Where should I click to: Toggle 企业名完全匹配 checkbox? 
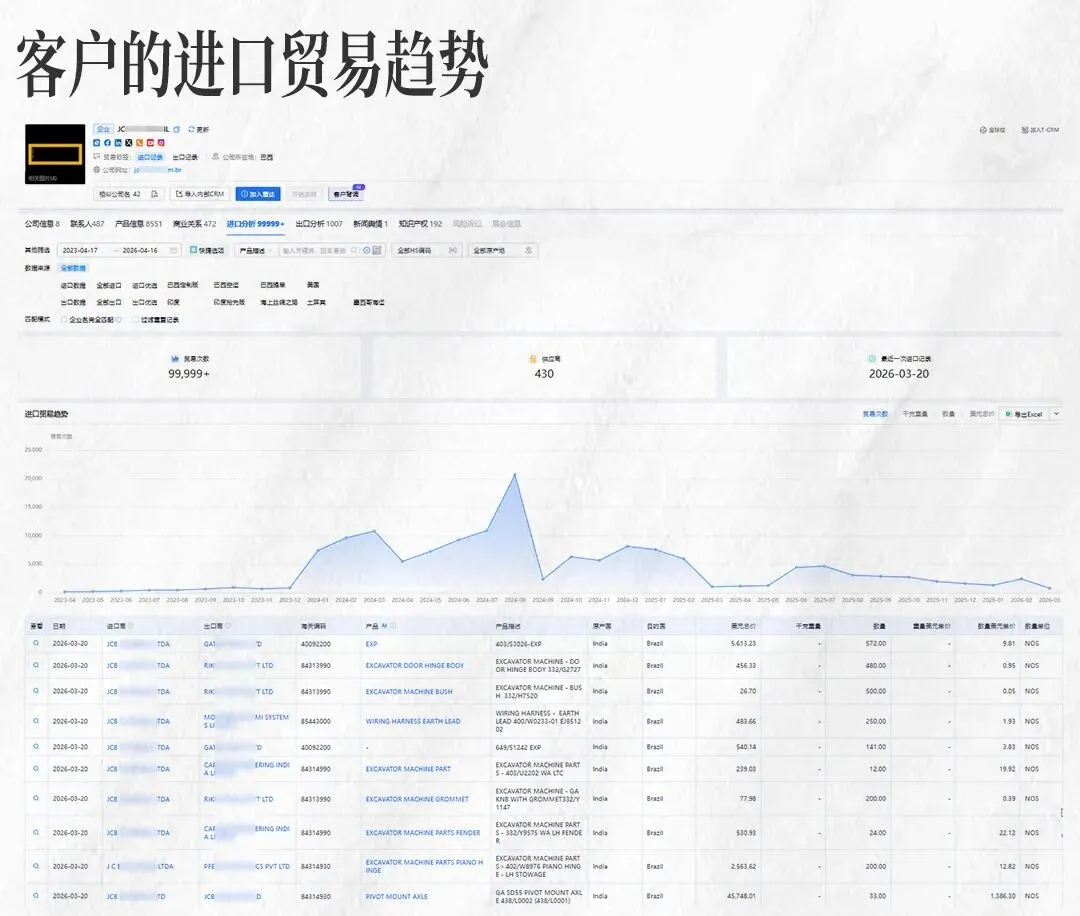click(64, 320)
